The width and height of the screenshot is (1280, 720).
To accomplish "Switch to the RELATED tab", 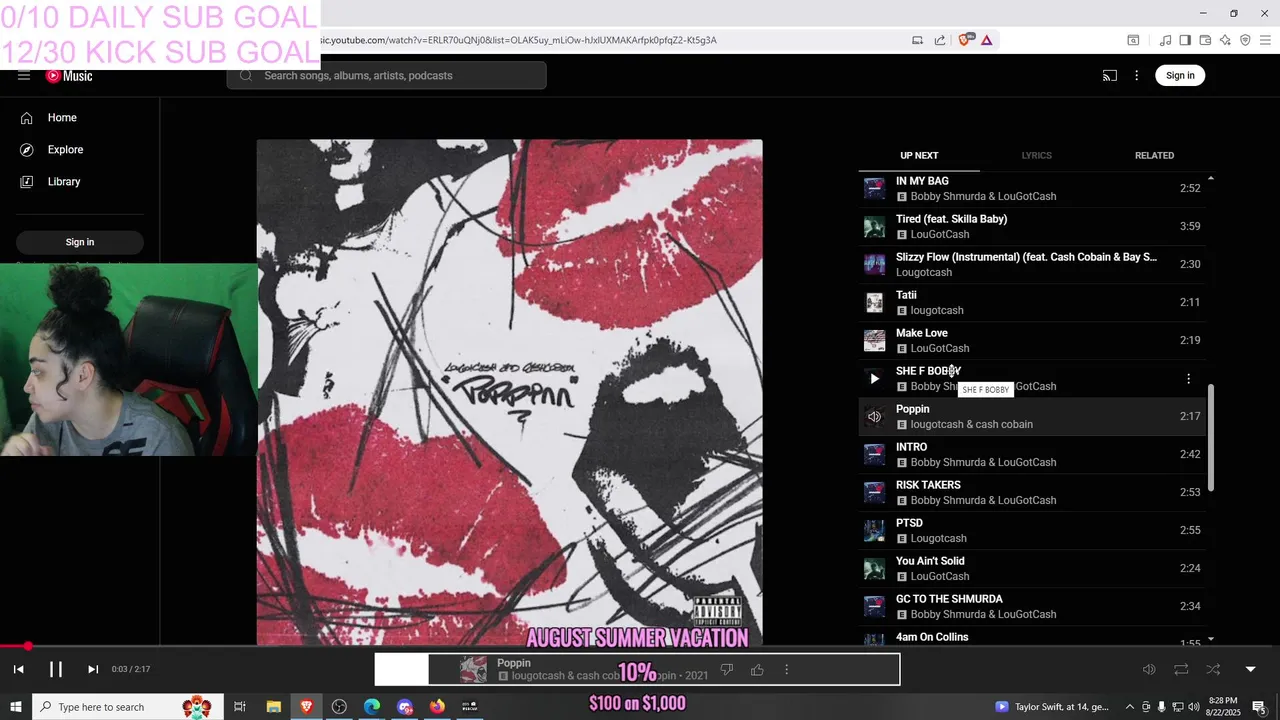I will coord(1154,156).
